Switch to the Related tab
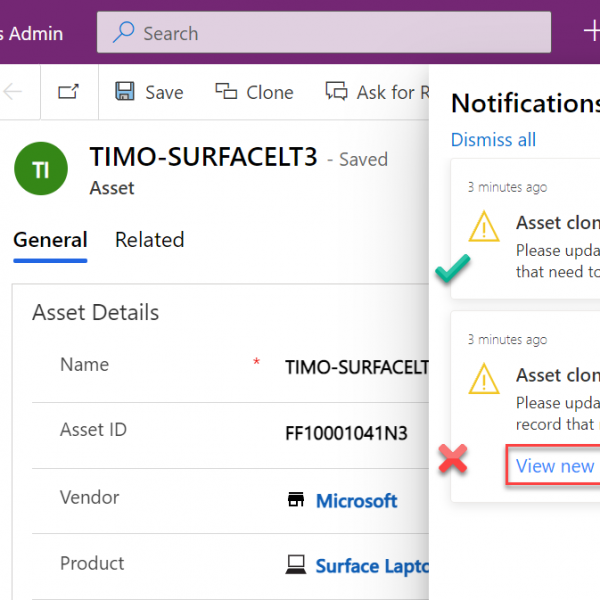 click(150, 240)
